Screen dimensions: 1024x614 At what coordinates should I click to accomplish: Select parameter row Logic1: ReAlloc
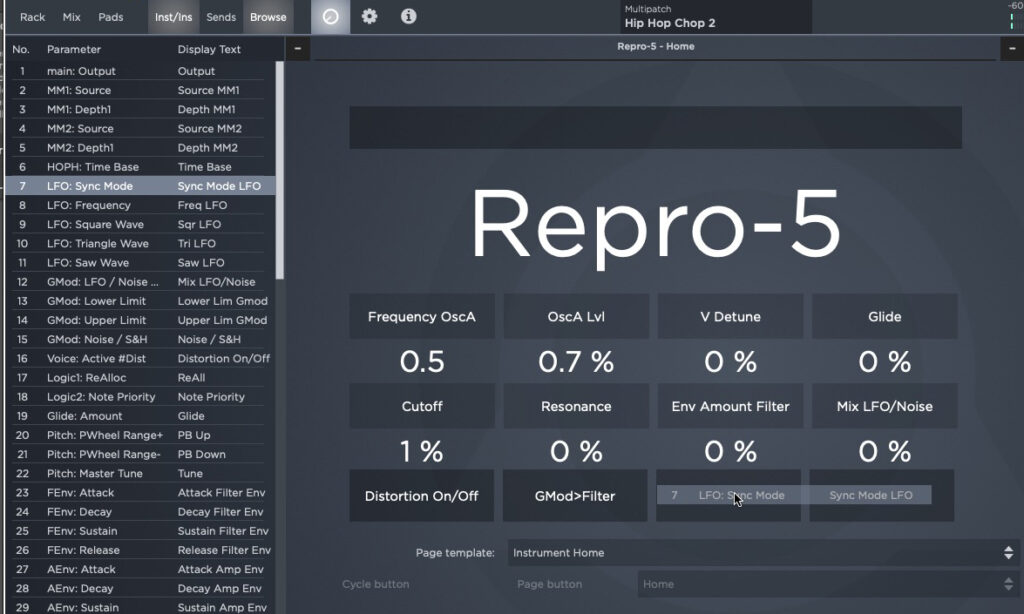click(140, 378)
